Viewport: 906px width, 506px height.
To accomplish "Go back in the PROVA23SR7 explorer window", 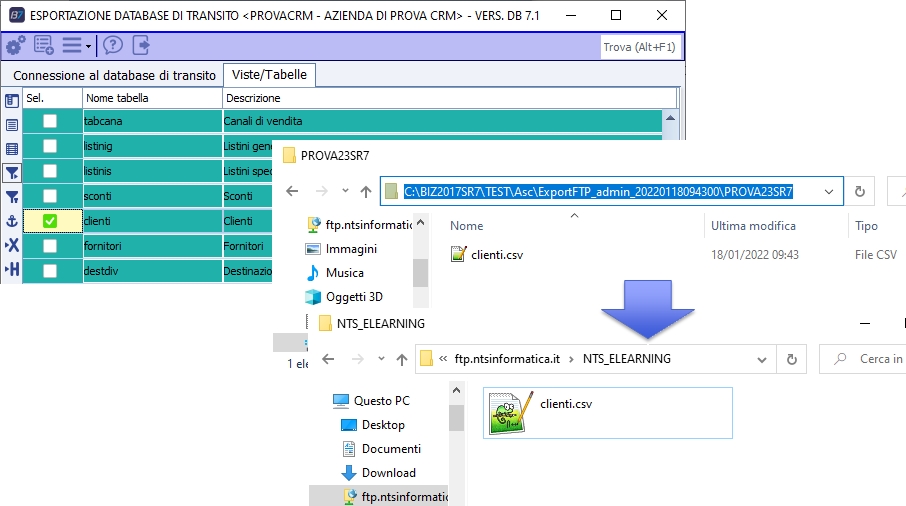I will pyautogui.click(x=292, y=191).
